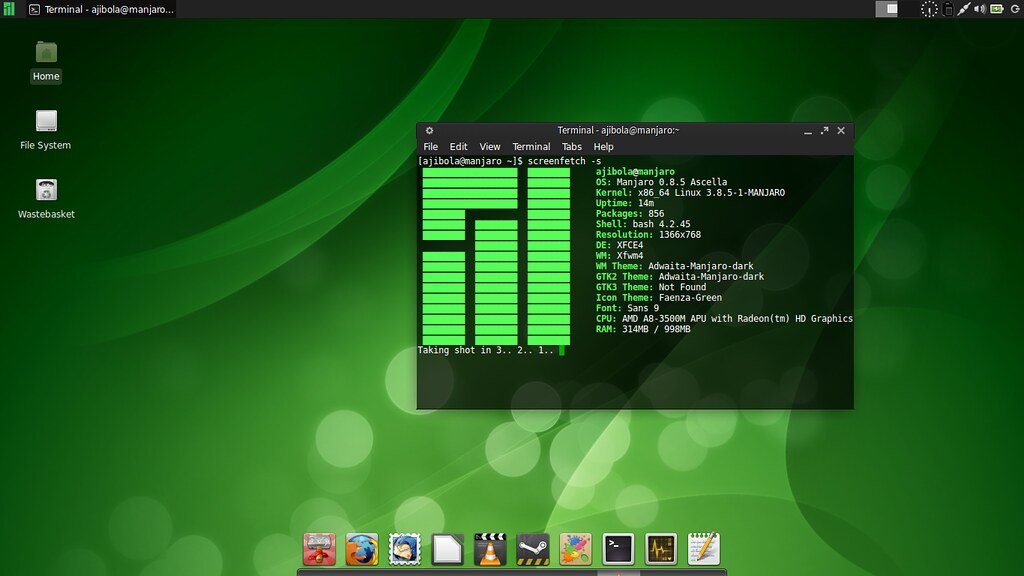1024x576 pixels.
Task: Launch Firefox from the dock
Action: 362,549
